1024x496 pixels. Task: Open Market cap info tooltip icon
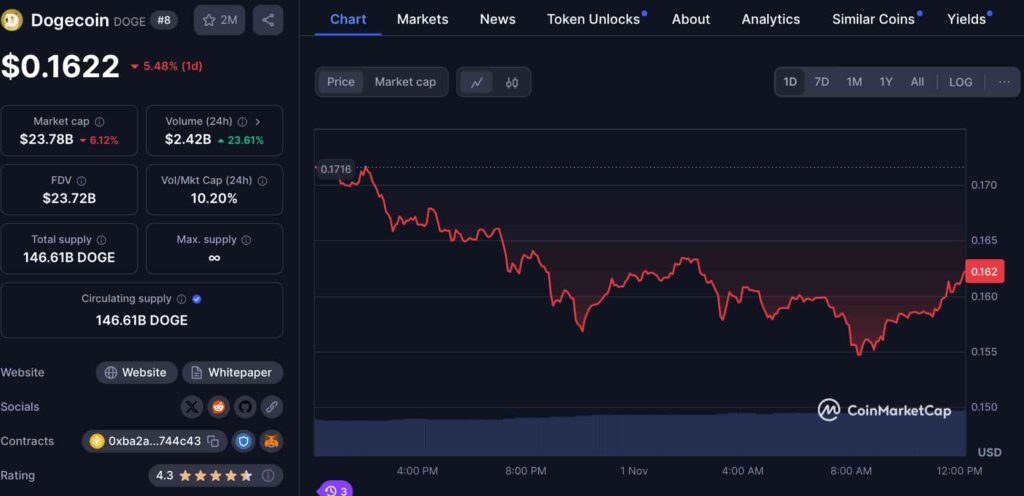tap(99, 121)
